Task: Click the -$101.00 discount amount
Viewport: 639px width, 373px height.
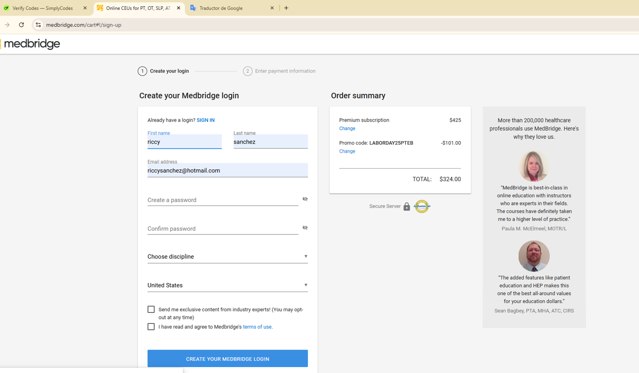Action: (x=451, y=143)
